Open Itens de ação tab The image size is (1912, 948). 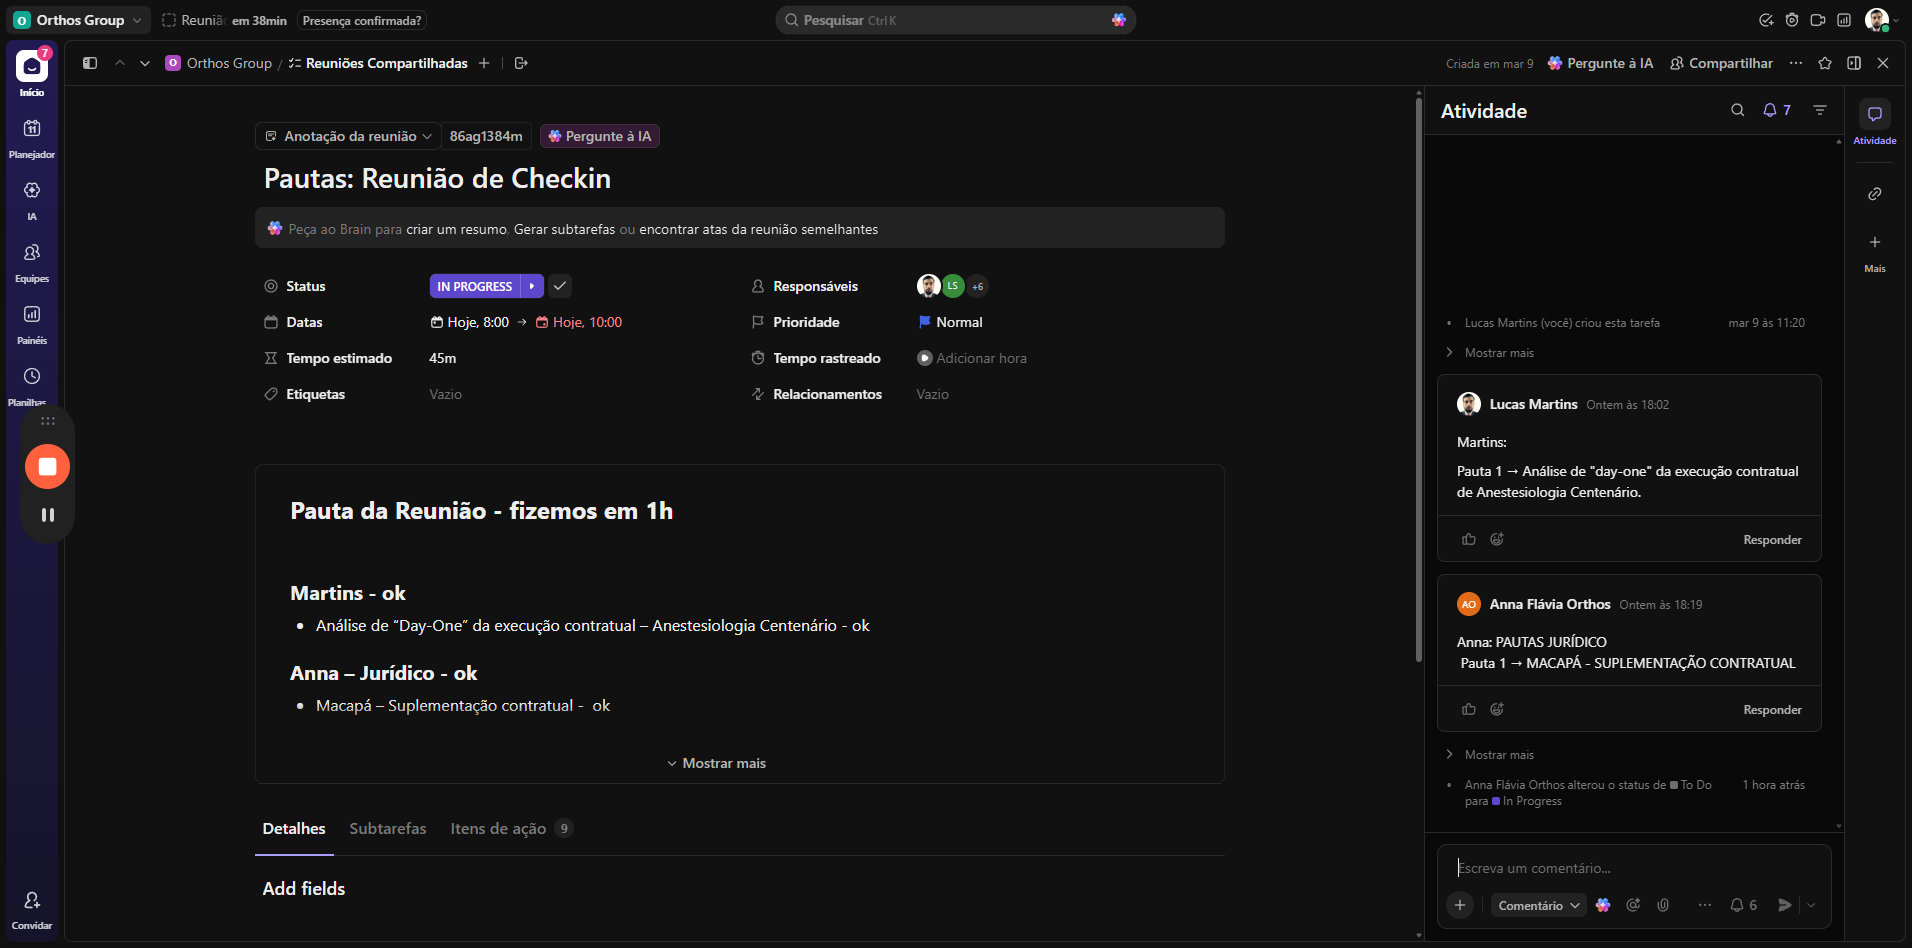coord(498,829)
